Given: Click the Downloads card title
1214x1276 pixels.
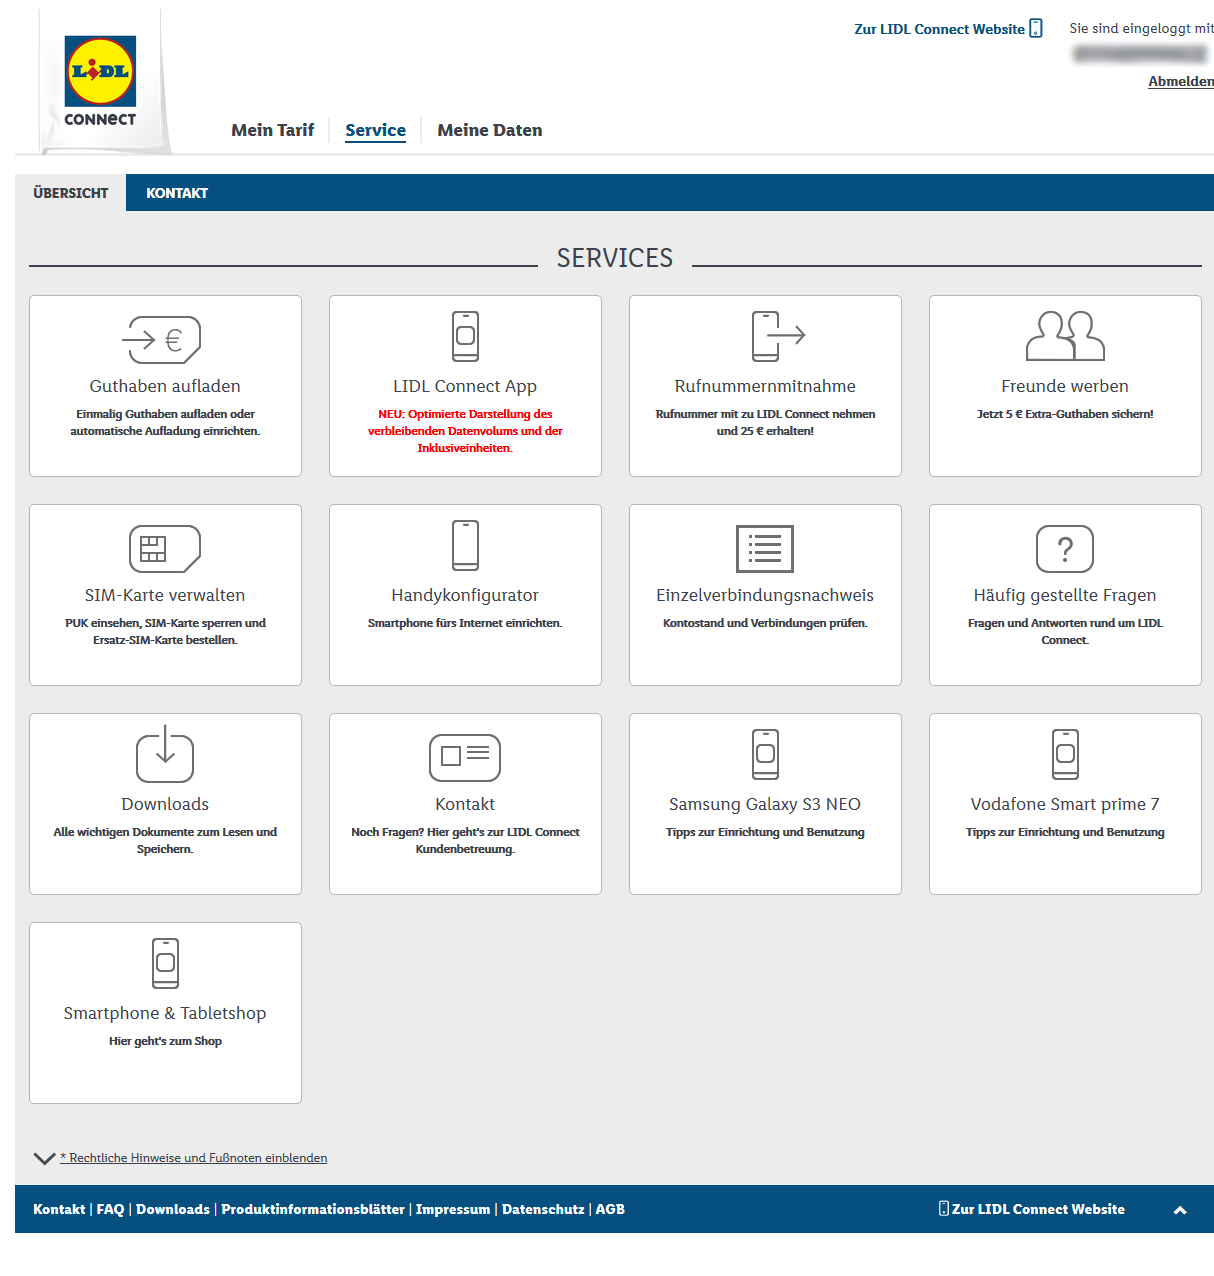Looking at the screenshot, I should click(165, 804).
